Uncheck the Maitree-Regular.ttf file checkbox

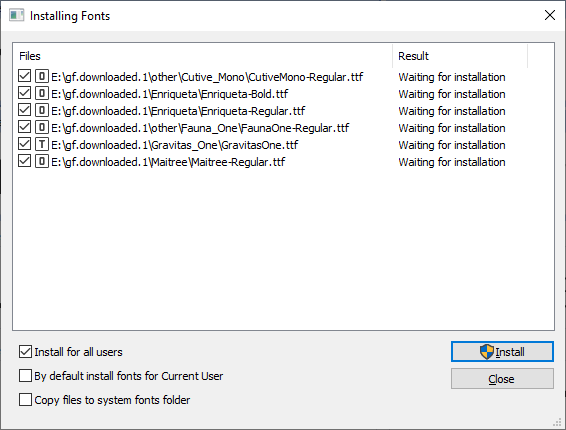pyautogui.click(x=25, y=161)
